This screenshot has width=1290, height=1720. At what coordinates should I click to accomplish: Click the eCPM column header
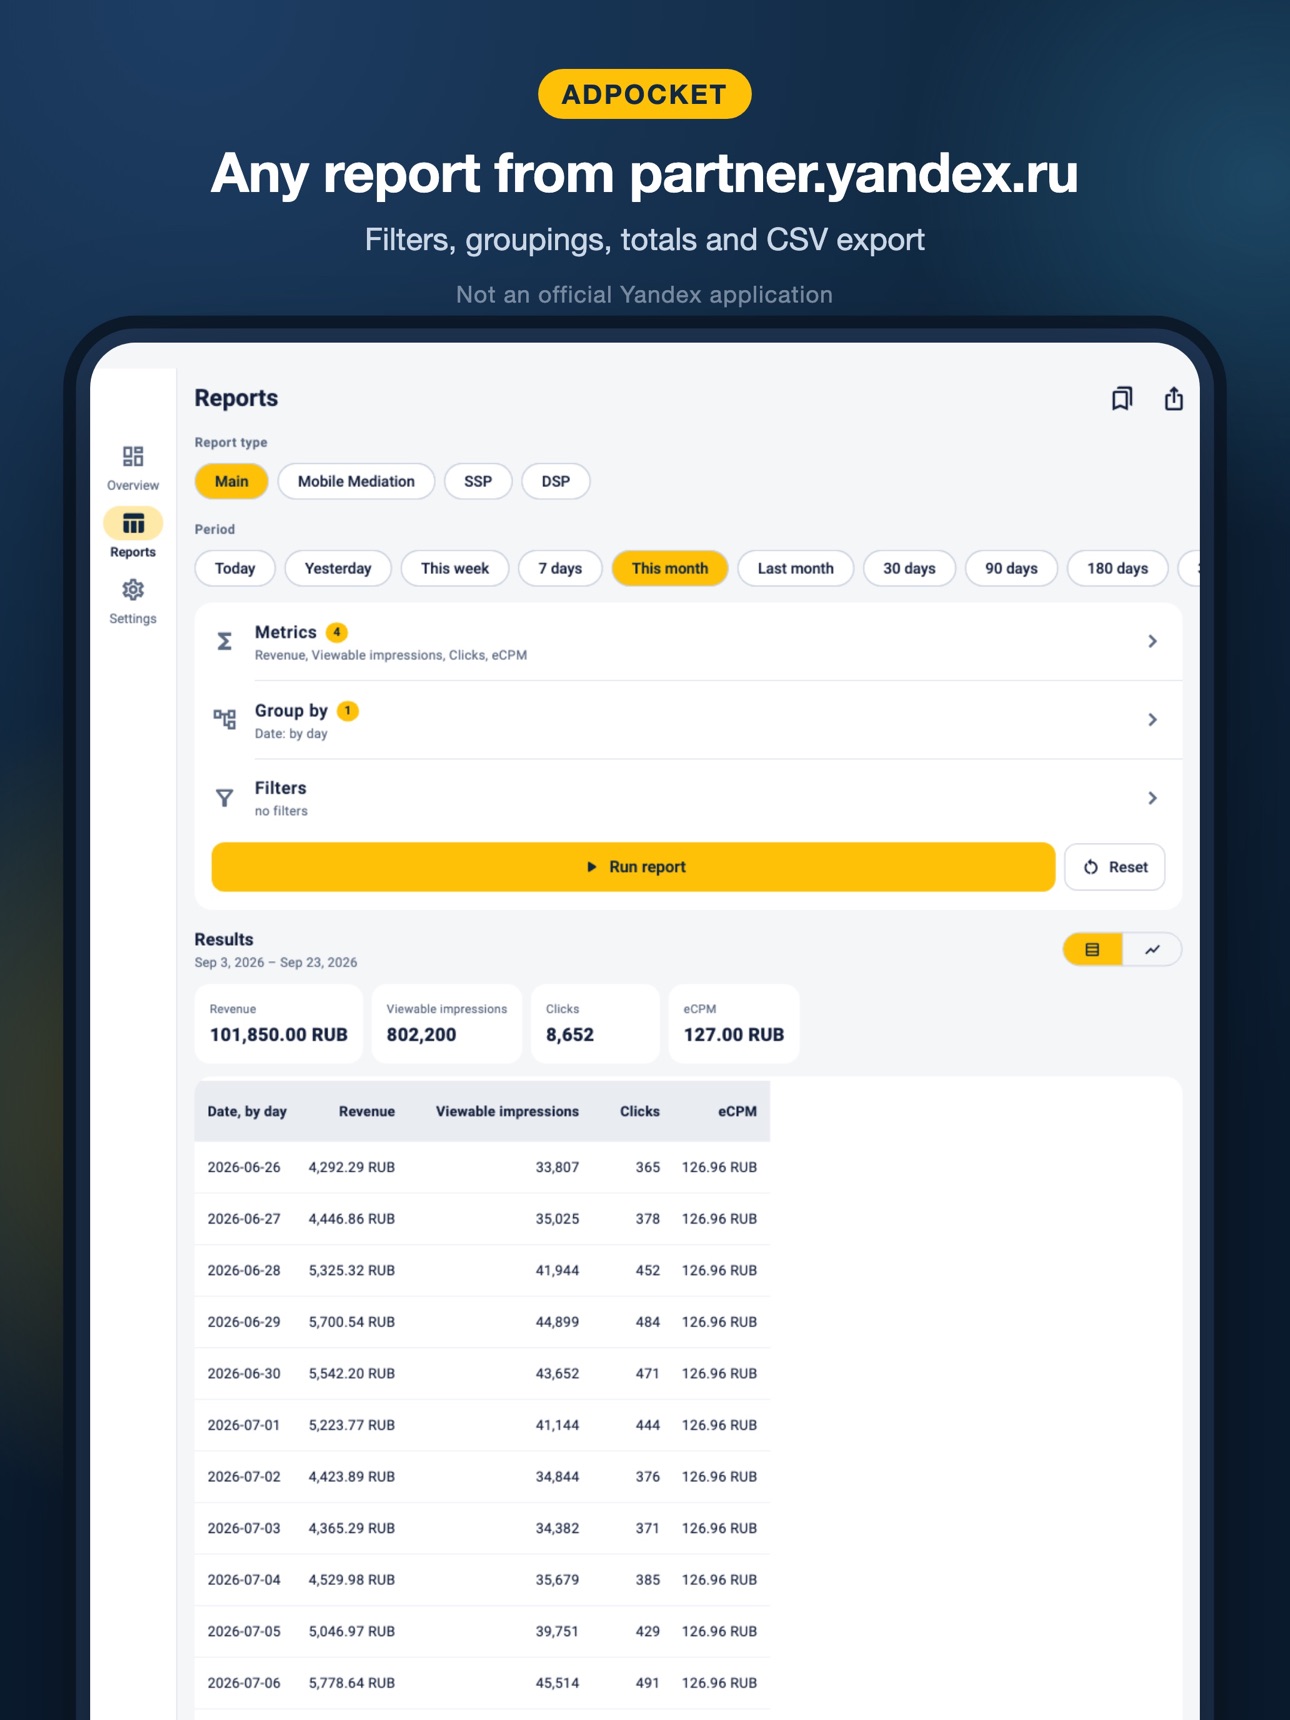737,1112
